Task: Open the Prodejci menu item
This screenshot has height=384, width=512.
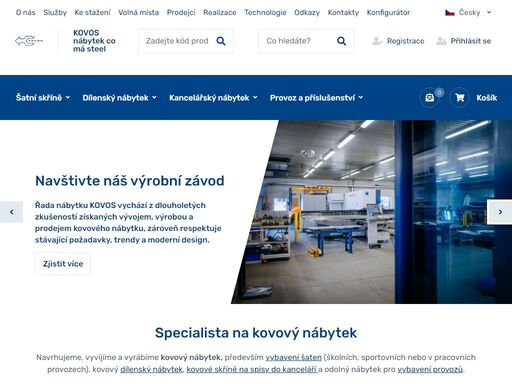Action: coord(181,13)
